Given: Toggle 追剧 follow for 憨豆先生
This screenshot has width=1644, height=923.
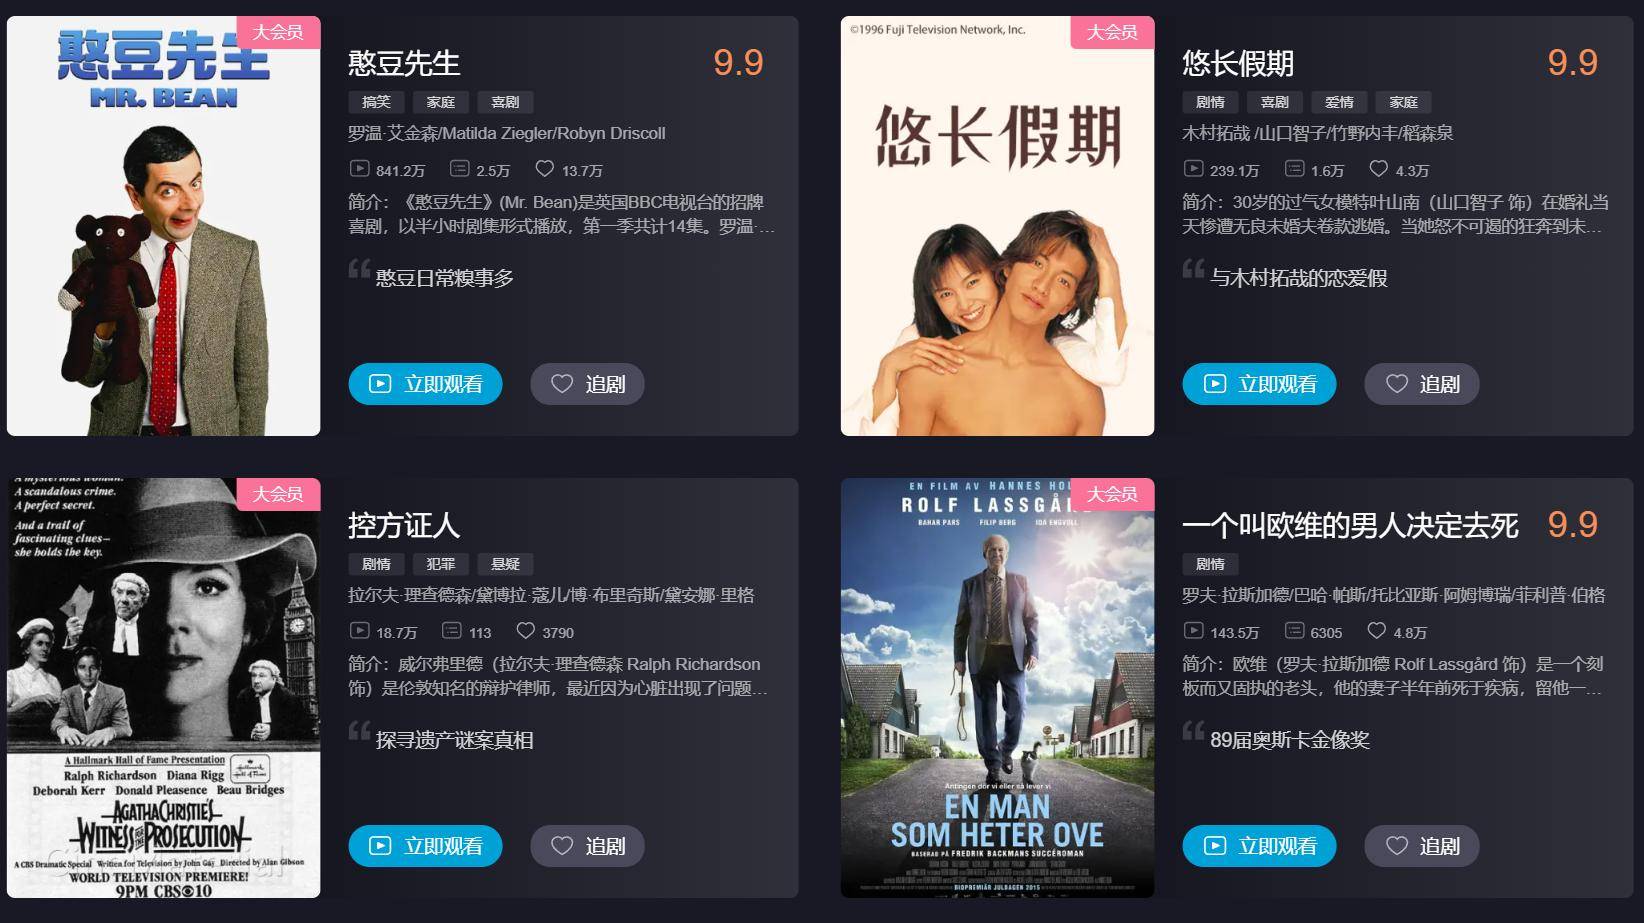Looking at the screenshot, I should [587, 384].
